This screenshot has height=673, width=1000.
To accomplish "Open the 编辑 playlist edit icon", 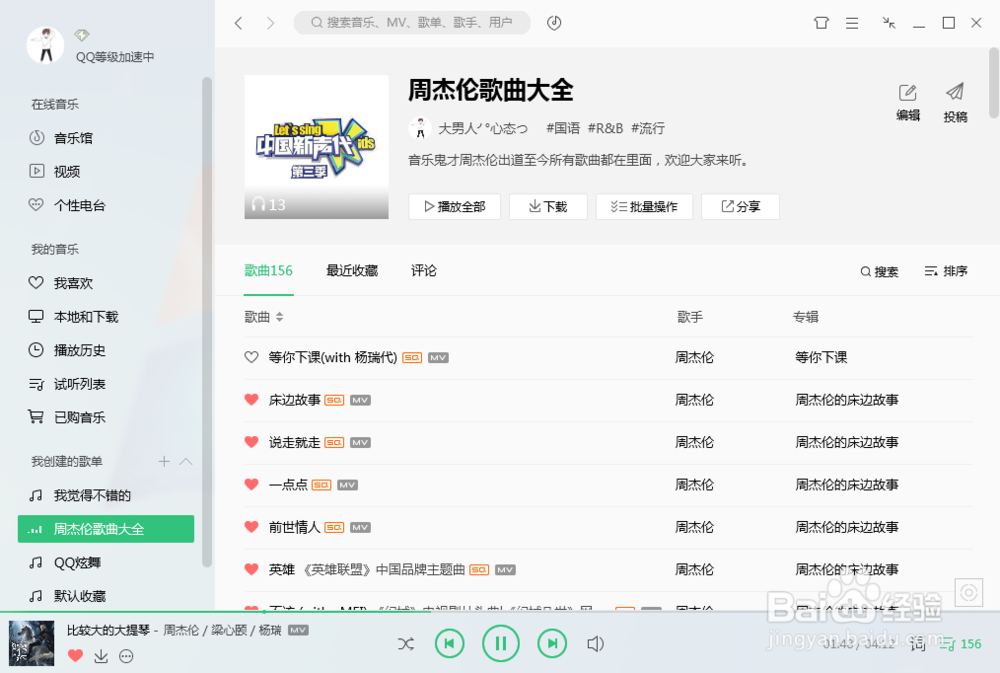I will coord(908,90).
